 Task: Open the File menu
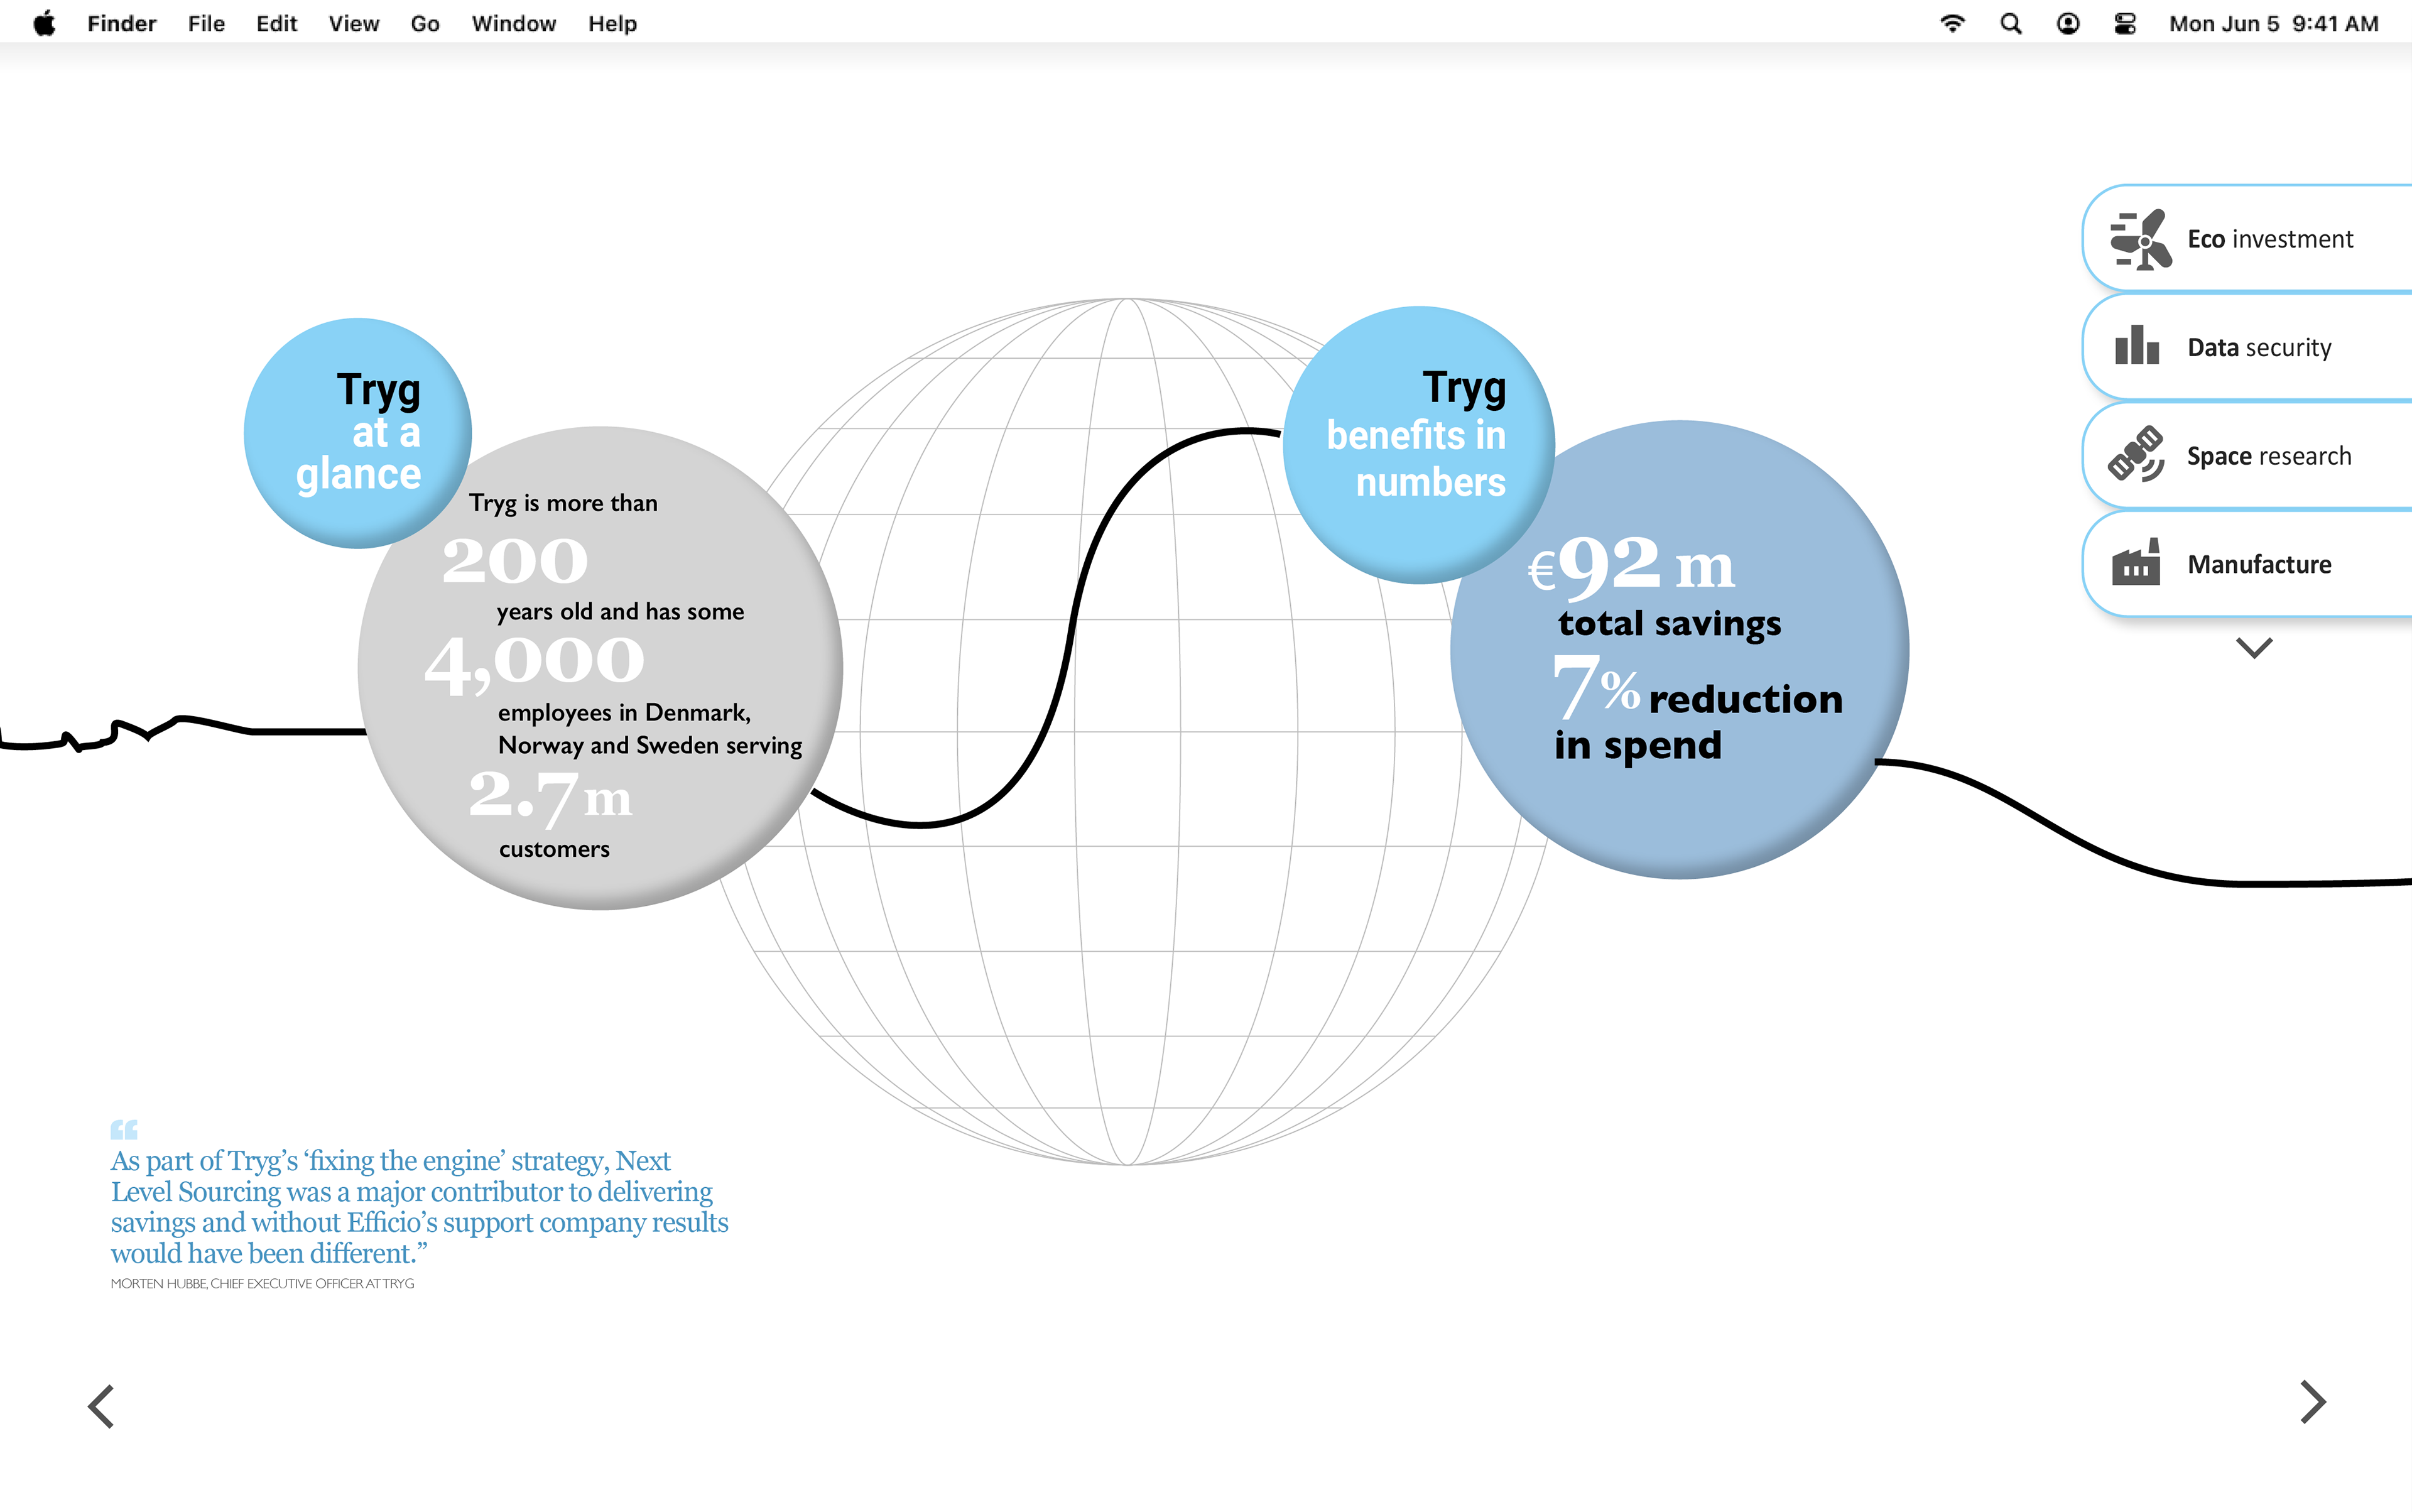[206, 23]
